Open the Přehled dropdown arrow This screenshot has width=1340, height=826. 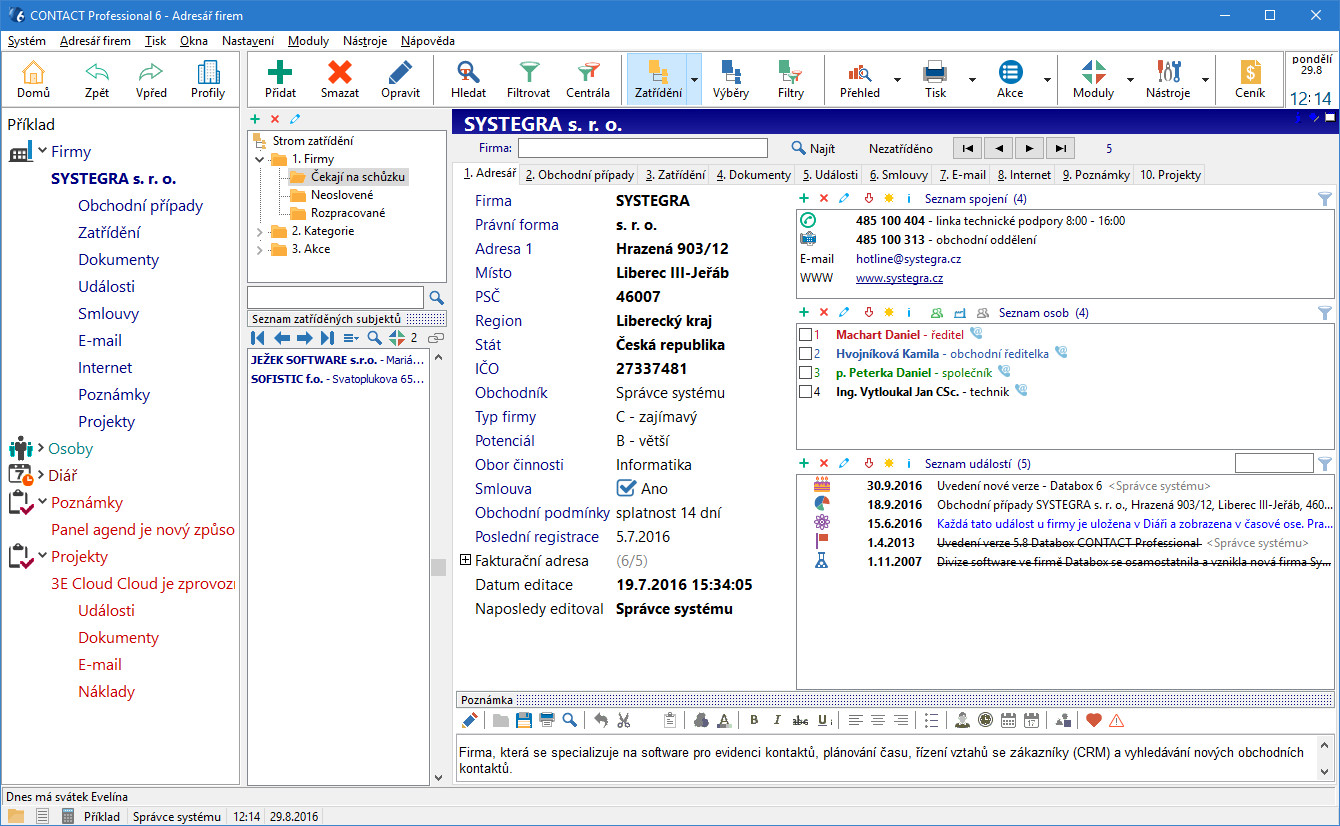pos(897,80)
